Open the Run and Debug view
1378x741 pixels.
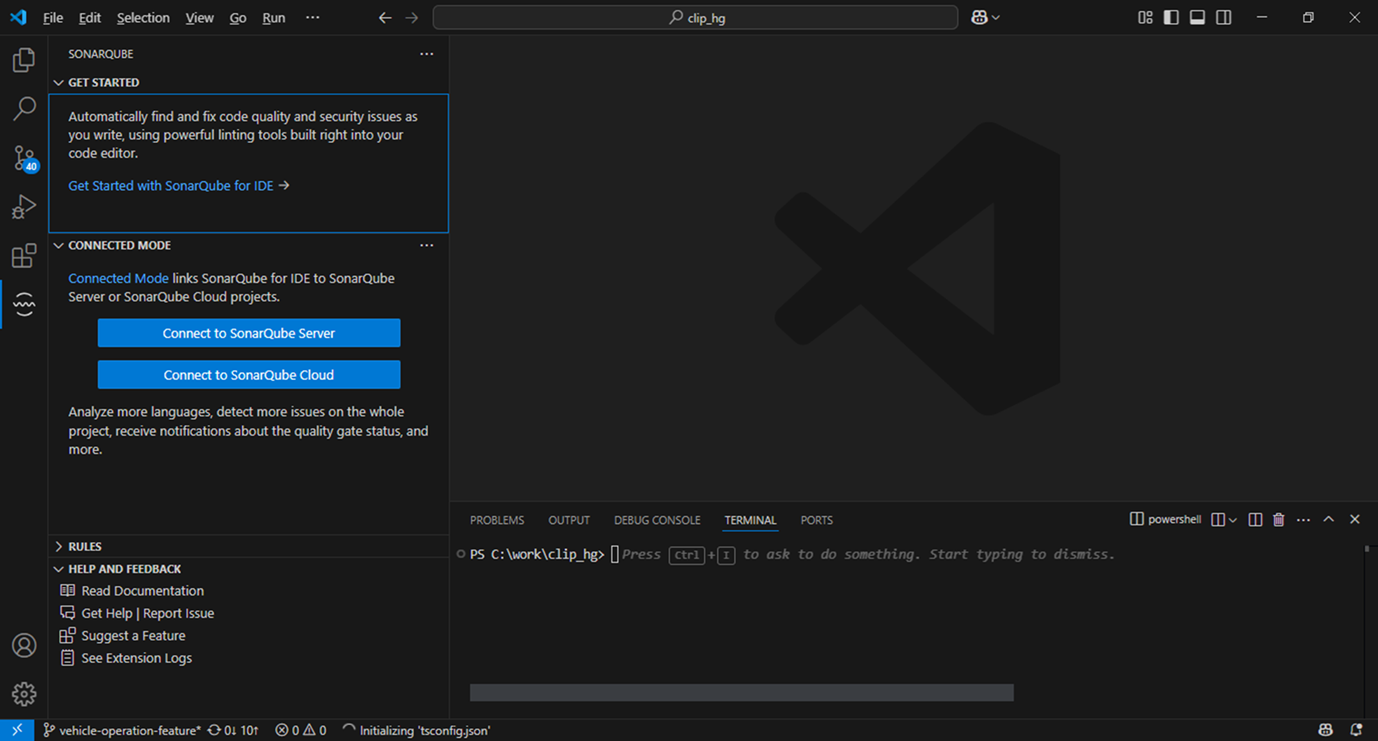24,207
